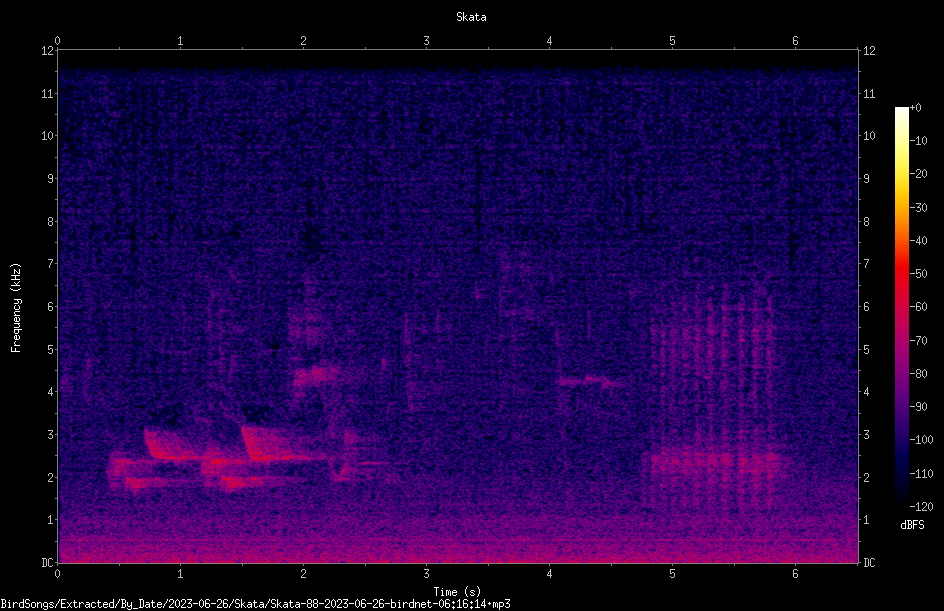The image size is (944, 611).
Task: Click the "Skata" spectrogram title
Action: (x=471, y=17)
